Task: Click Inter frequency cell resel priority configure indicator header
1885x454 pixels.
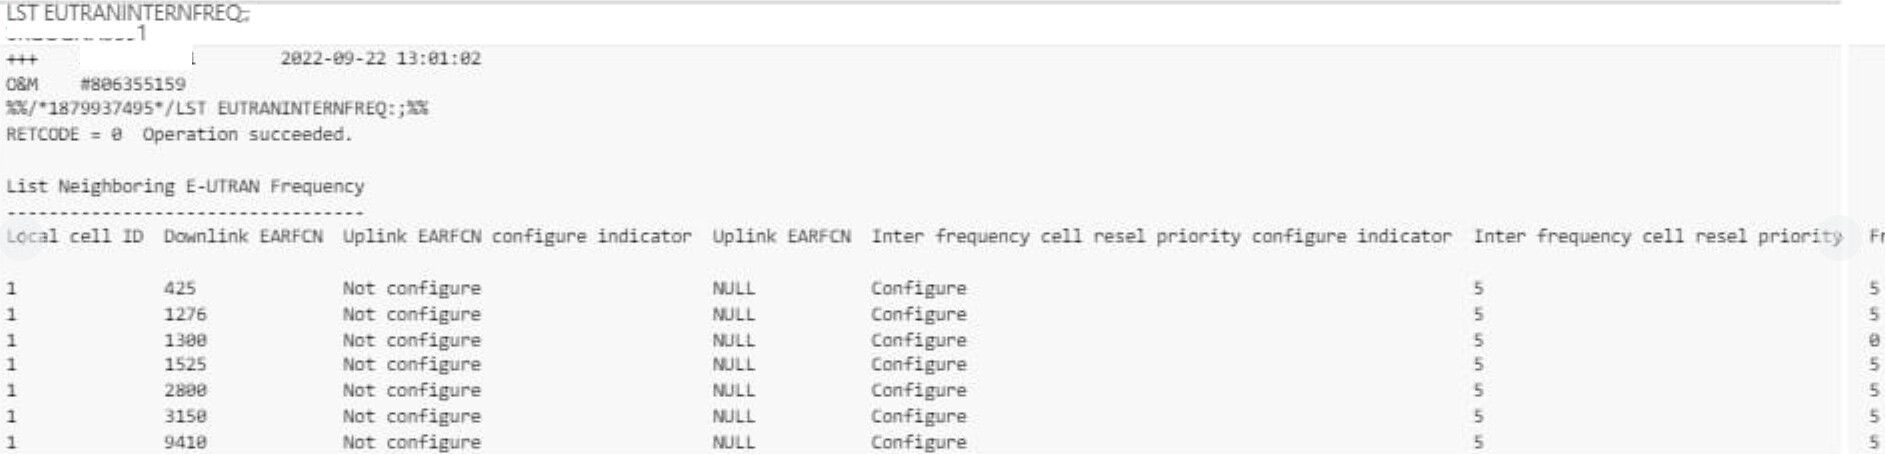Action: tap(1161, 237)
